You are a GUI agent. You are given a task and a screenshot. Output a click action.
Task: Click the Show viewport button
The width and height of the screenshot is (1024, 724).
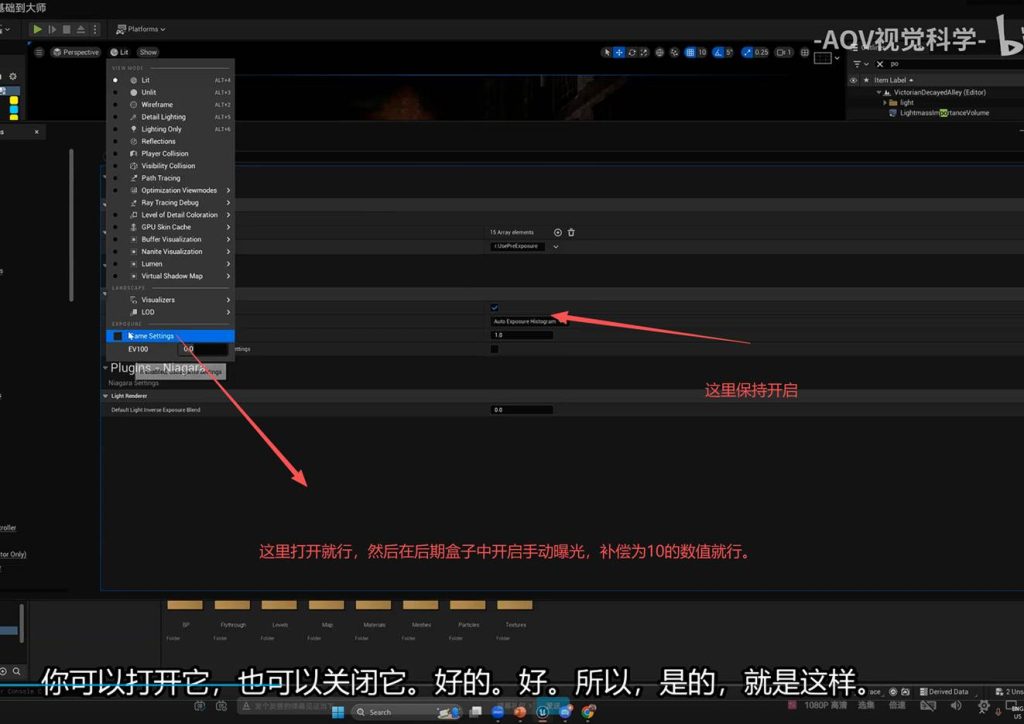148,52
